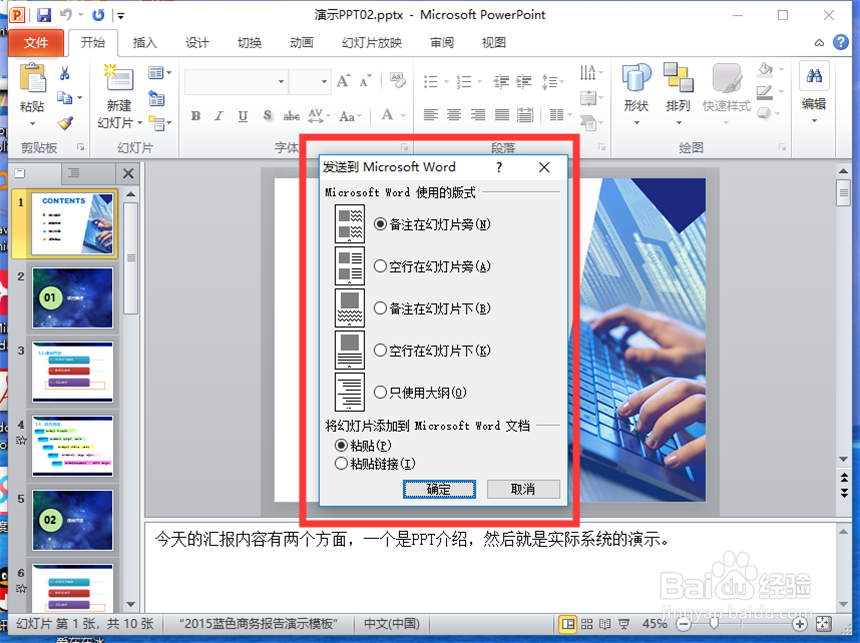Switch to Reading view in status bar
The width and height of the screenshot is (860, 643).
click(605, 624)
